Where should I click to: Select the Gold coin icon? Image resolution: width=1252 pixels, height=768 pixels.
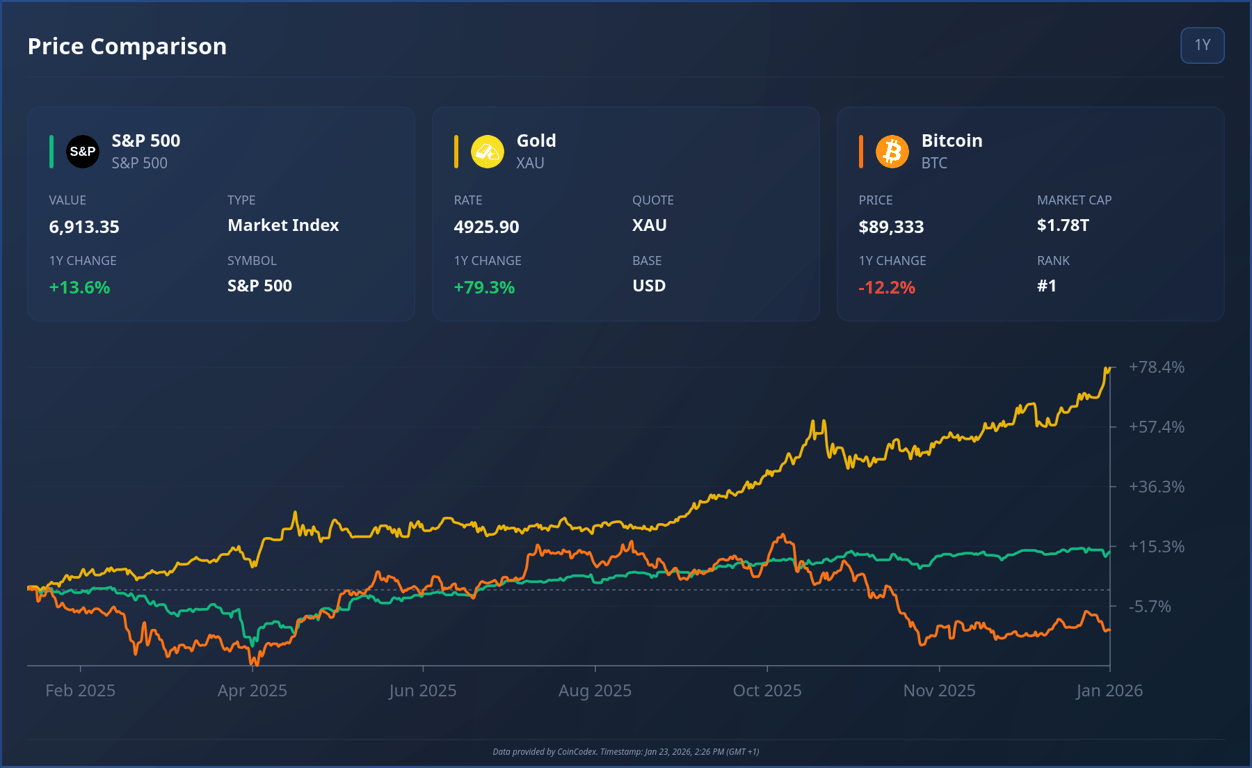click(x=487, y=151)
